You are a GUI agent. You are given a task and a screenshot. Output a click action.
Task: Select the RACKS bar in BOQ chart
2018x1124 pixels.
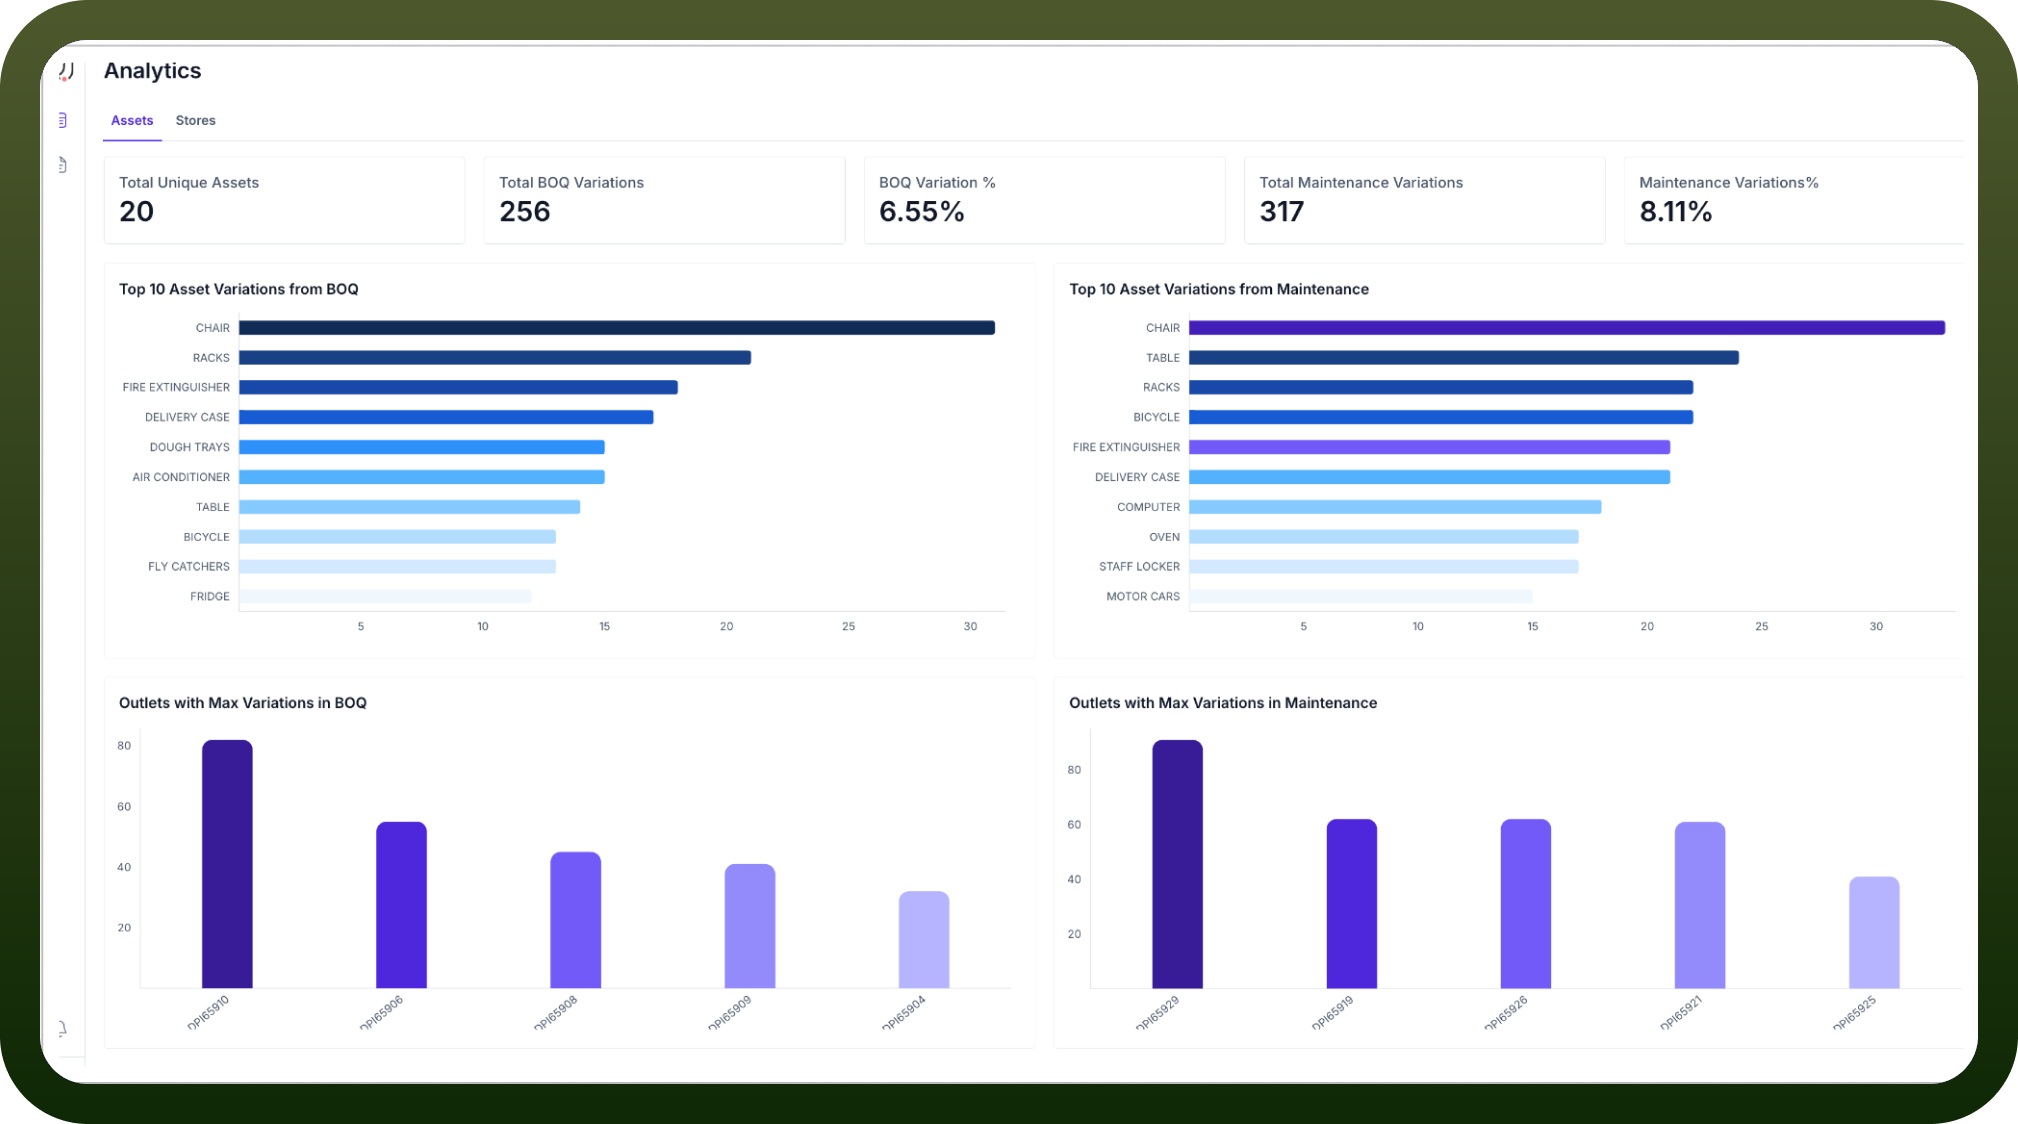tap(495, 358)
